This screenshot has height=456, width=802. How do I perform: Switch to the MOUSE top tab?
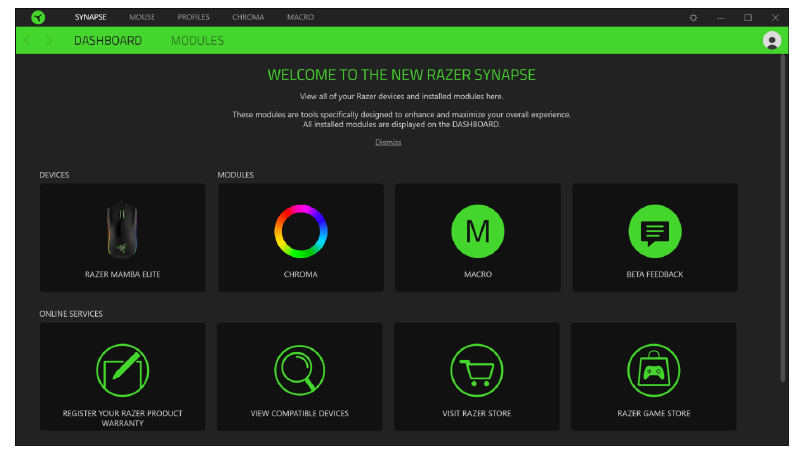(x=142, y=17)
